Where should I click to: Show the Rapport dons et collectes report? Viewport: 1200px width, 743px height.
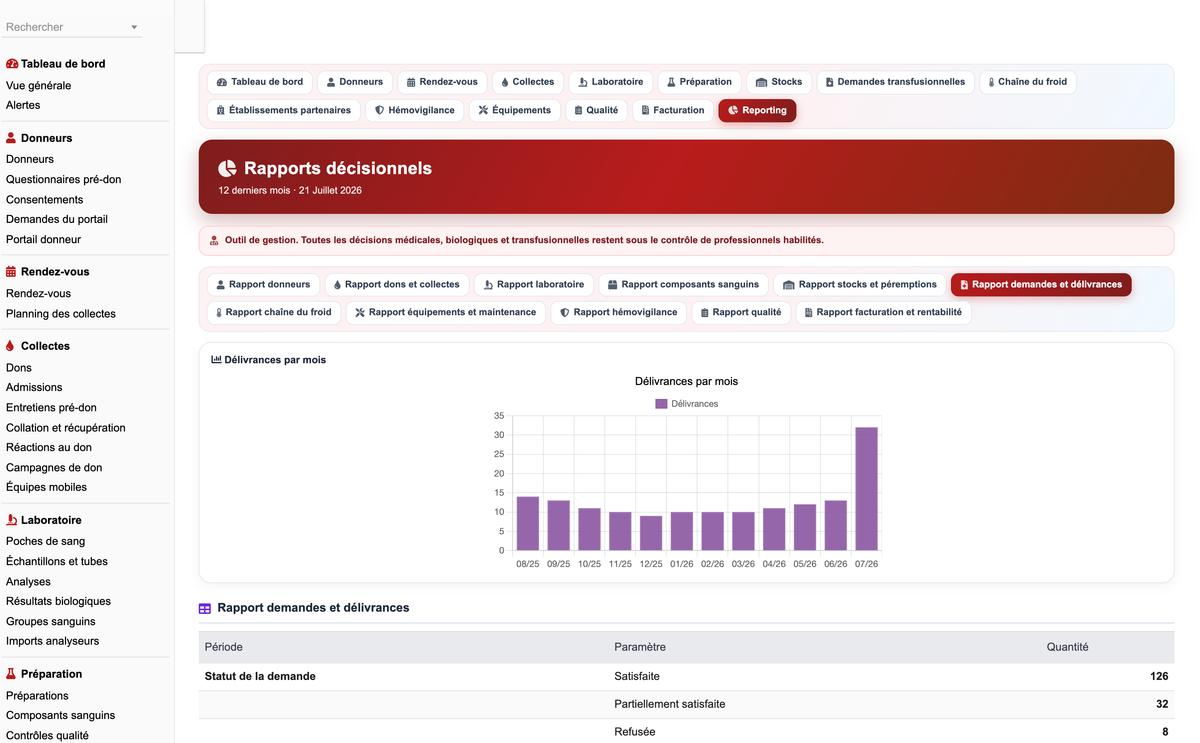tap(396, 284)
